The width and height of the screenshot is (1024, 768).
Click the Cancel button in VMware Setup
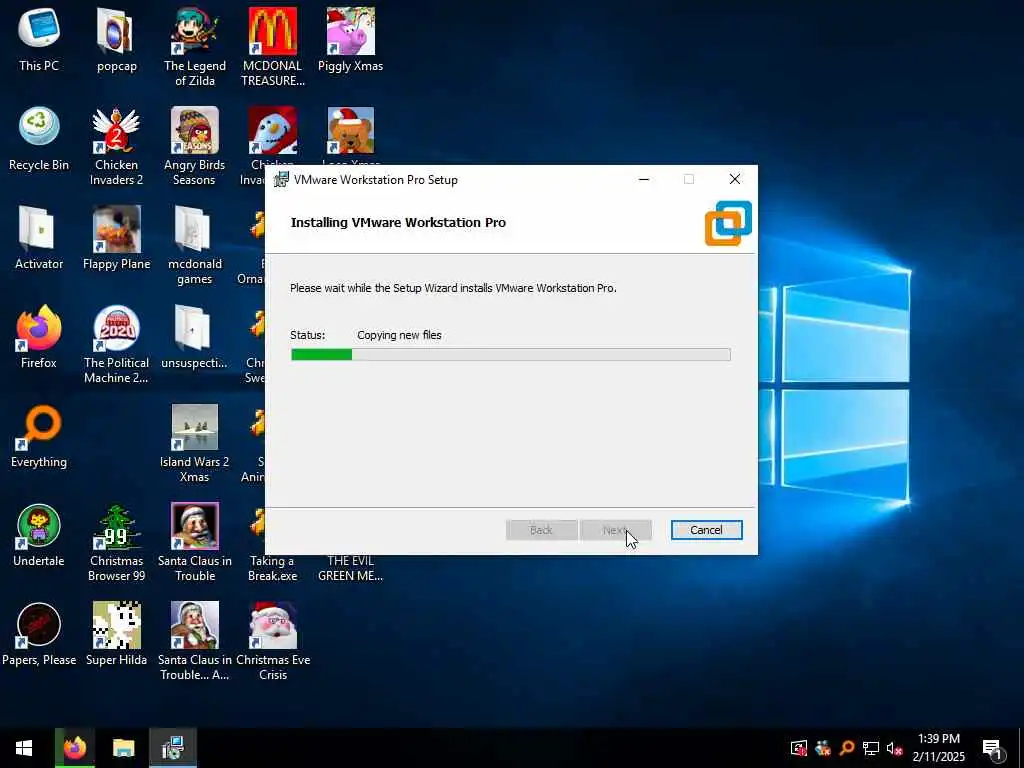click(706, 530)
